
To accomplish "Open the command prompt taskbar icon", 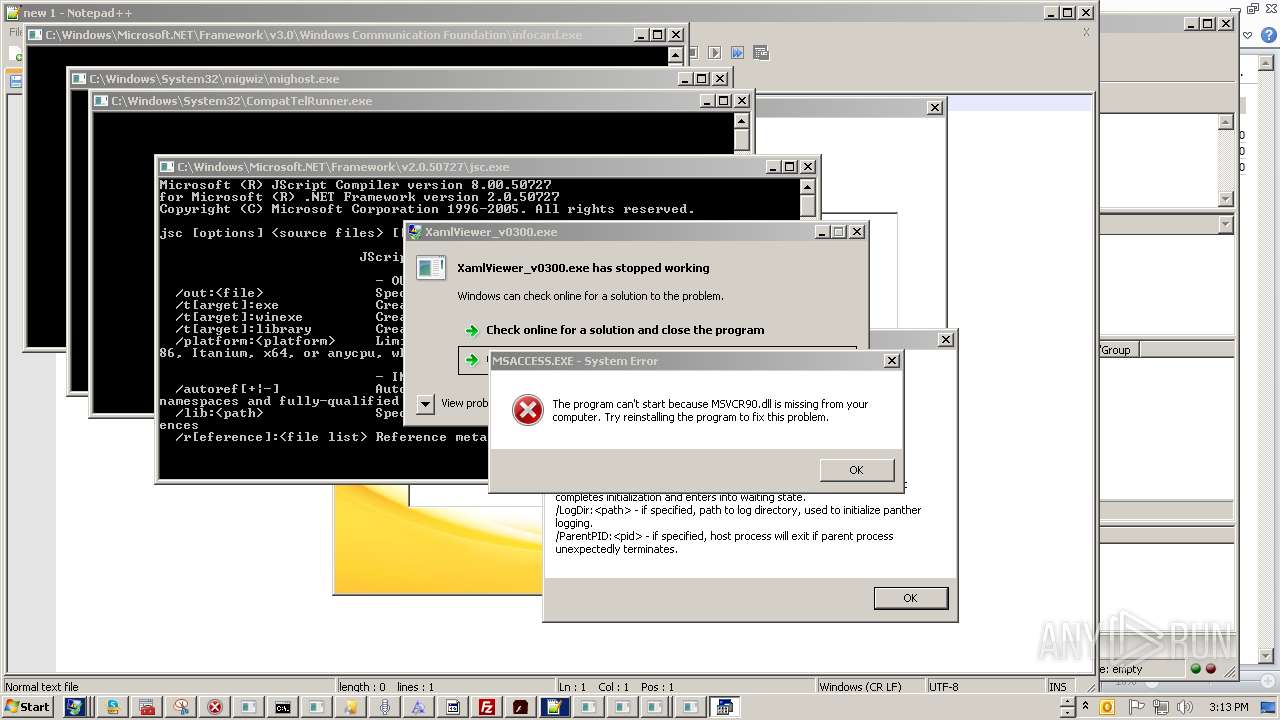I will coord(283,707).
